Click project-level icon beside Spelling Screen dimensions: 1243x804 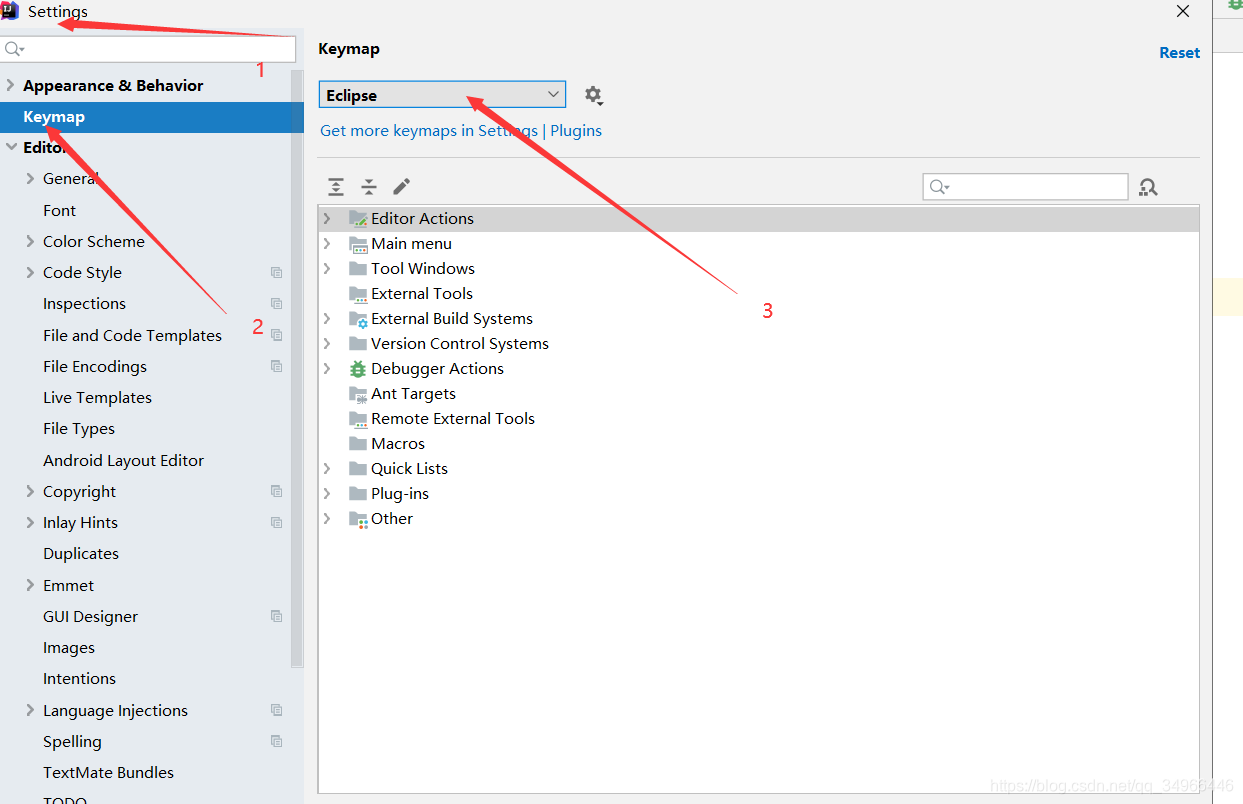[277, 742]
